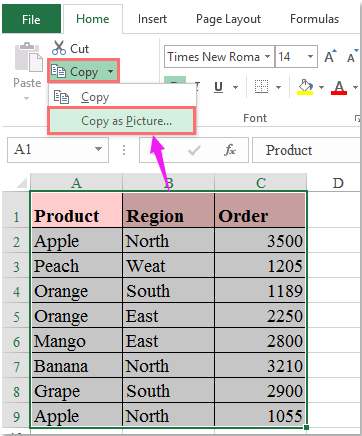This screenshot has height=436, width=362.
Task: Open the font name dropdown
Action: coord(267,57)
